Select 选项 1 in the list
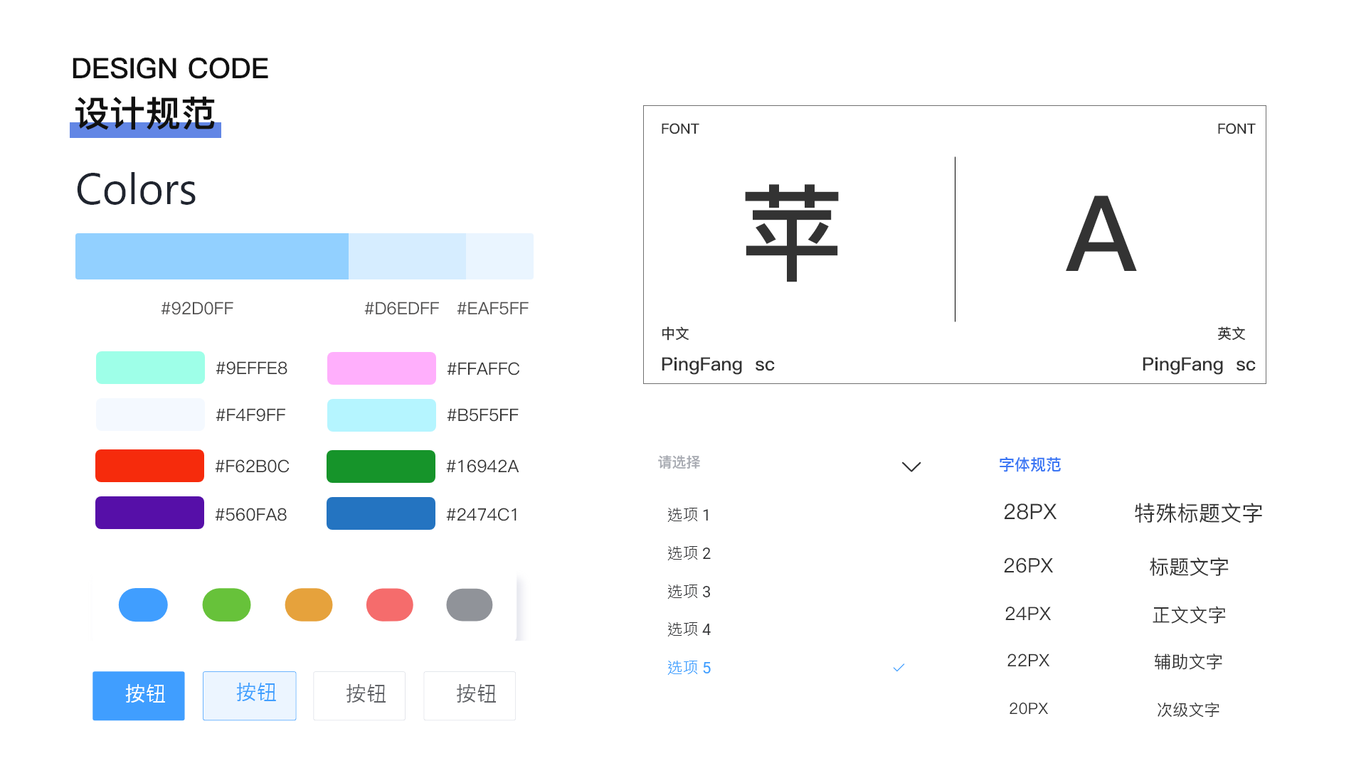This screenshot has height=768, width=1366. 689,515
